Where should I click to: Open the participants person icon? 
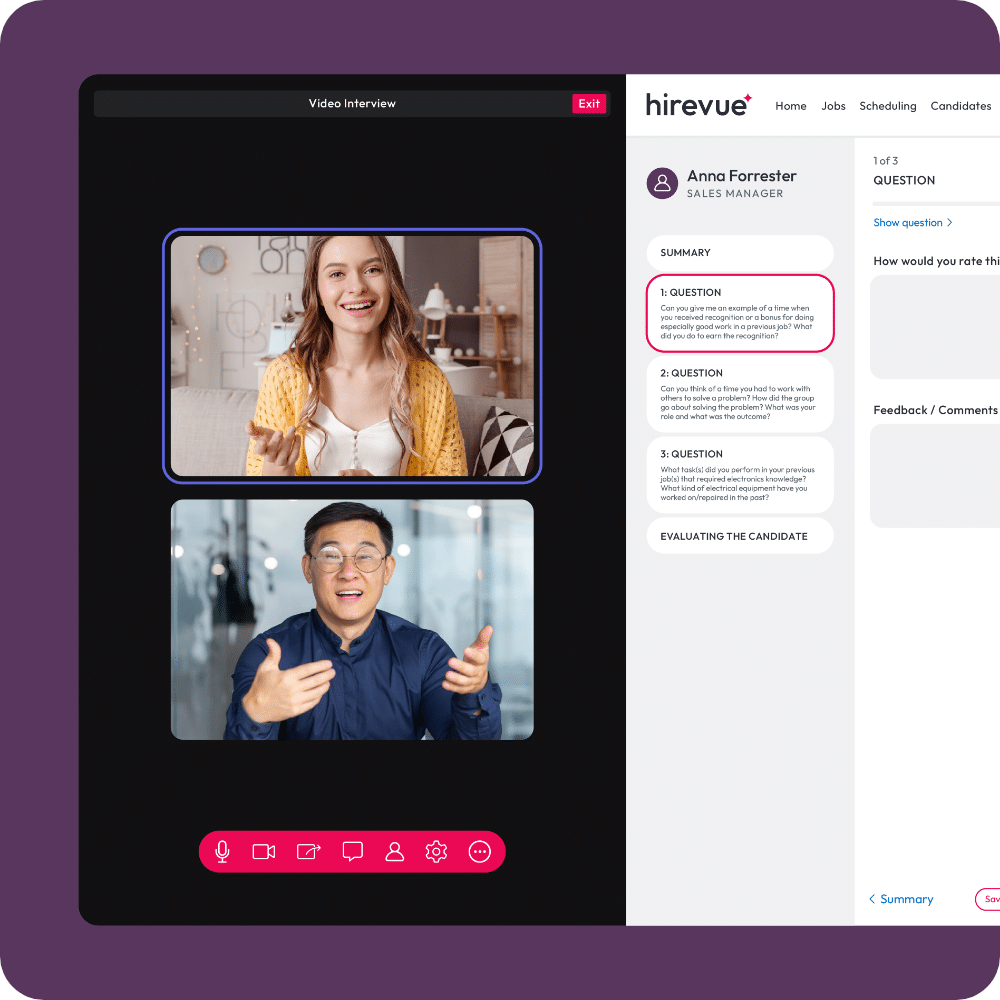(x=395, y=851)
